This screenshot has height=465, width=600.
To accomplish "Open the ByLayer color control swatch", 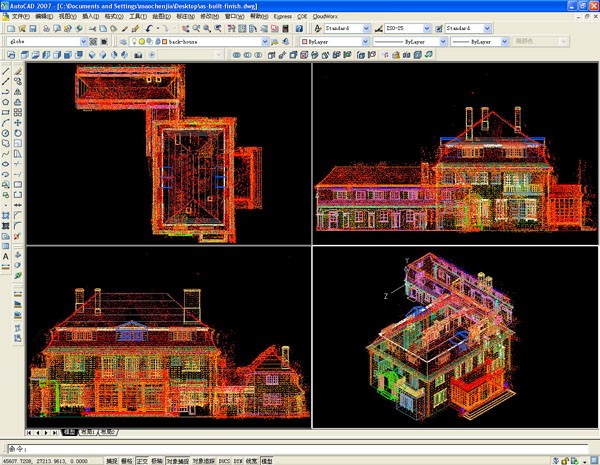I will (330, 43).
